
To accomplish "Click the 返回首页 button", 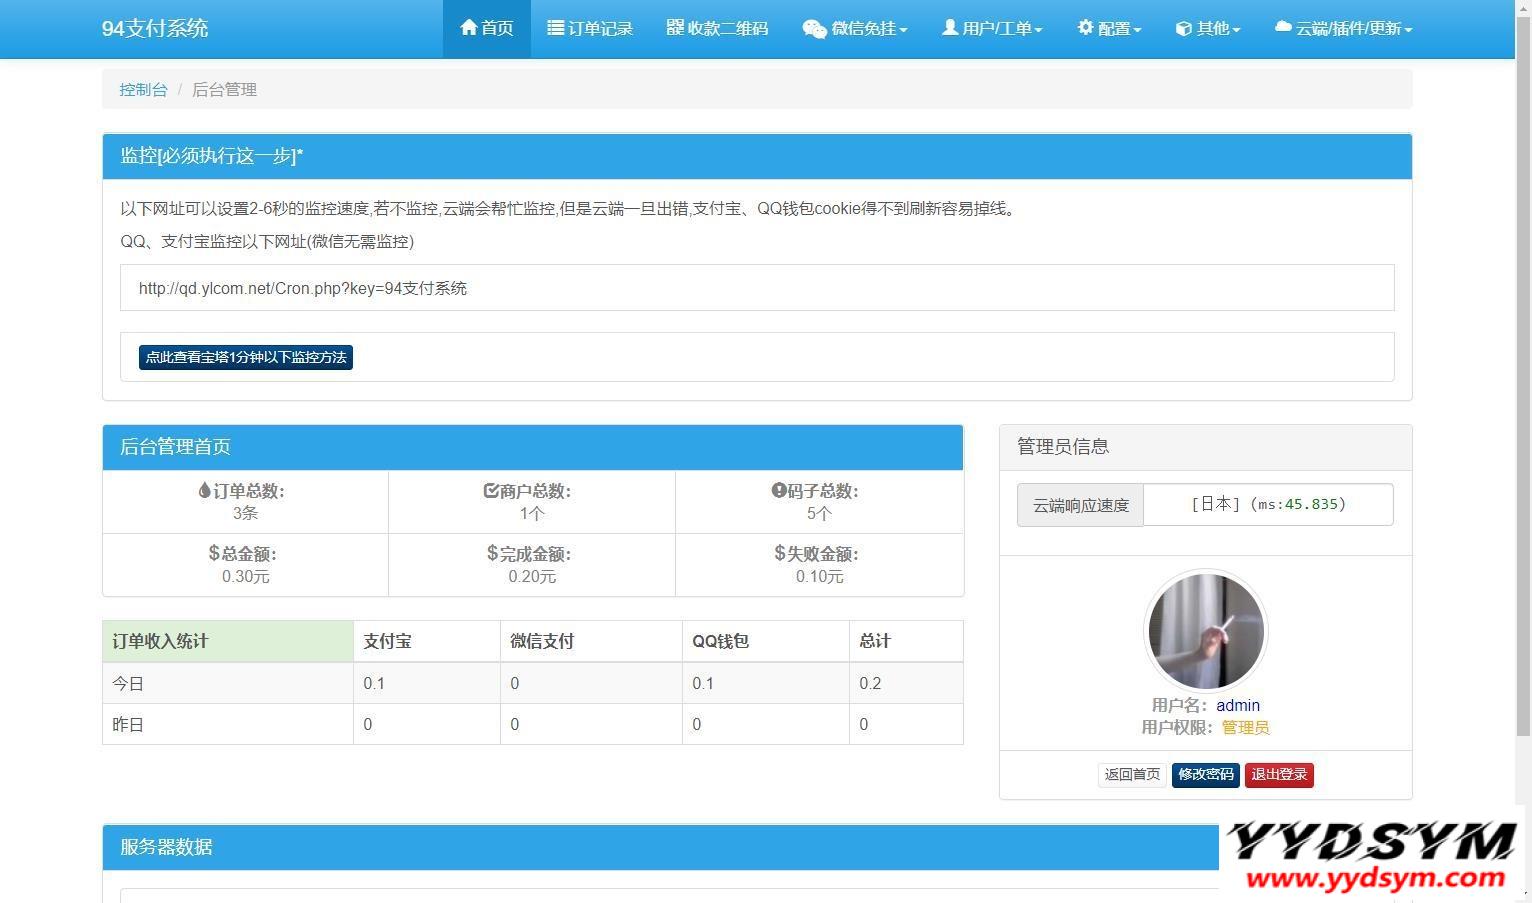I will tap(1132, 775).
